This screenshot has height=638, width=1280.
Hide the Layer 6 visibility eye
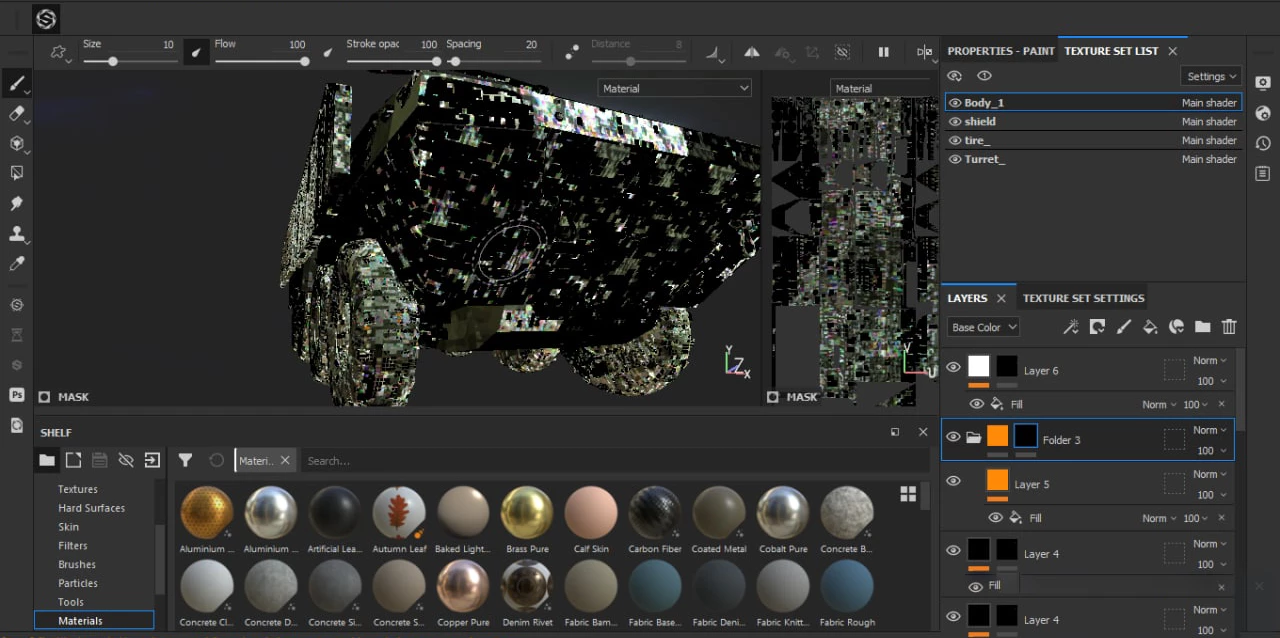(x=953, y=368)
